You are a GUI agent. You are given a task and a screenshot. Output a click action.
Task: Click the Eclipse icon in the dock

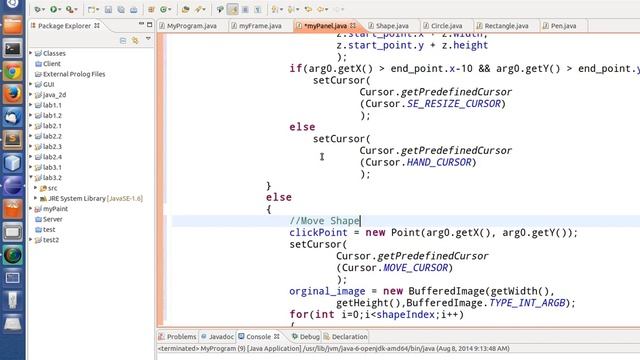click(x=13, y=186)
